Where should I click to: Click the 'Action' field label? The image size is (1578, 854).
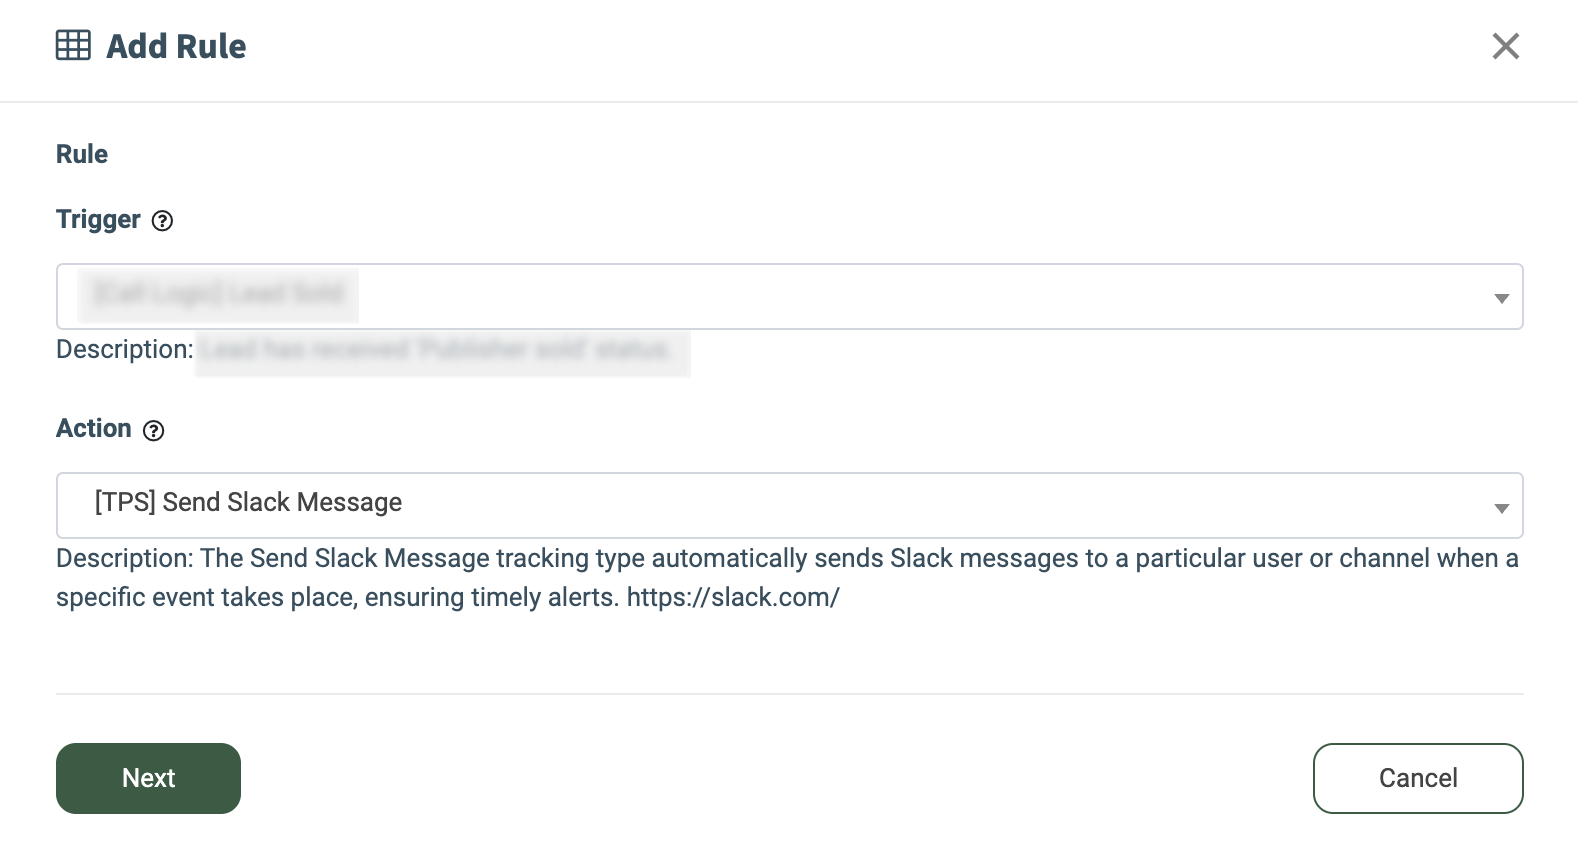94,428
